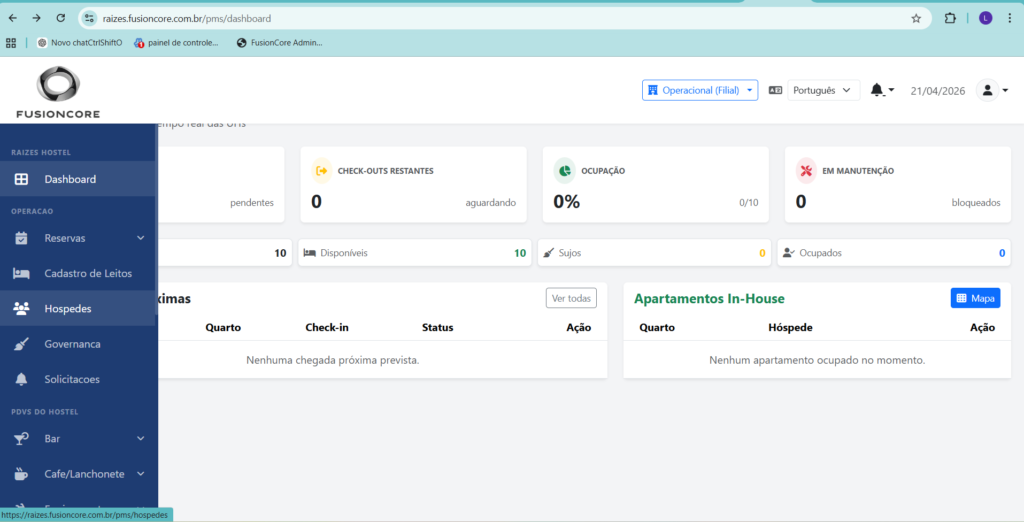The width and height of the screenshot is (1024, 522).
Task: Click the Disponíveis bed icon
Action: pyautogui.click(x=310, y=253)
